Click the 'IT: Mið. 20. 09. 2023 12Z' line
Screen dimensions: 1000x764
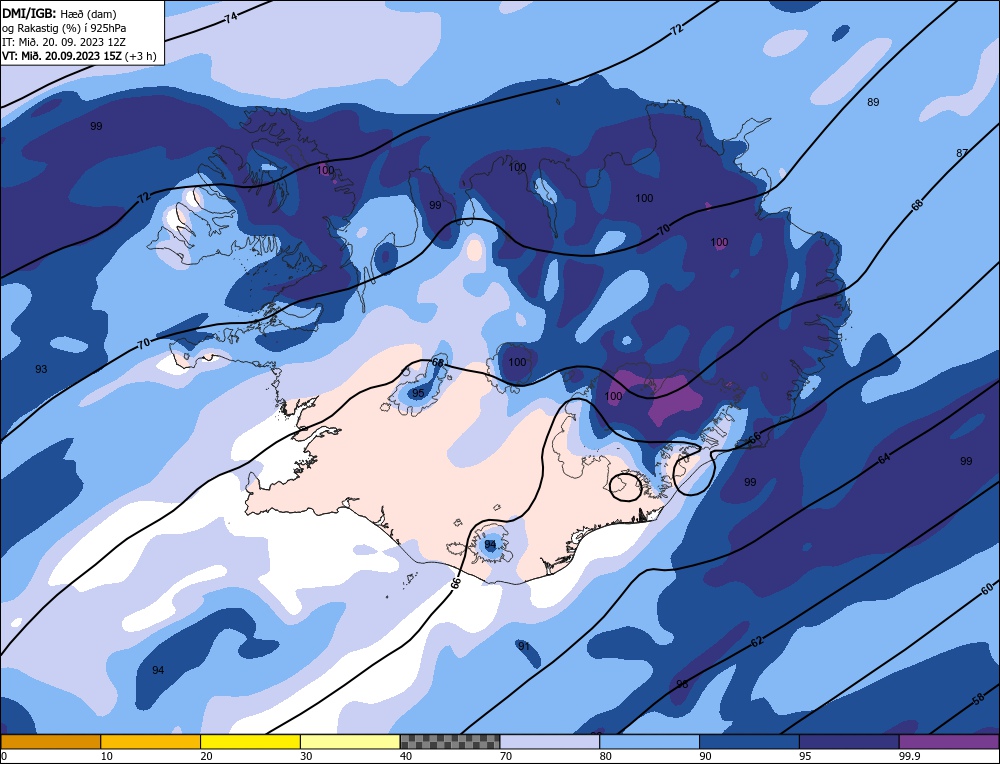[63, 42]
